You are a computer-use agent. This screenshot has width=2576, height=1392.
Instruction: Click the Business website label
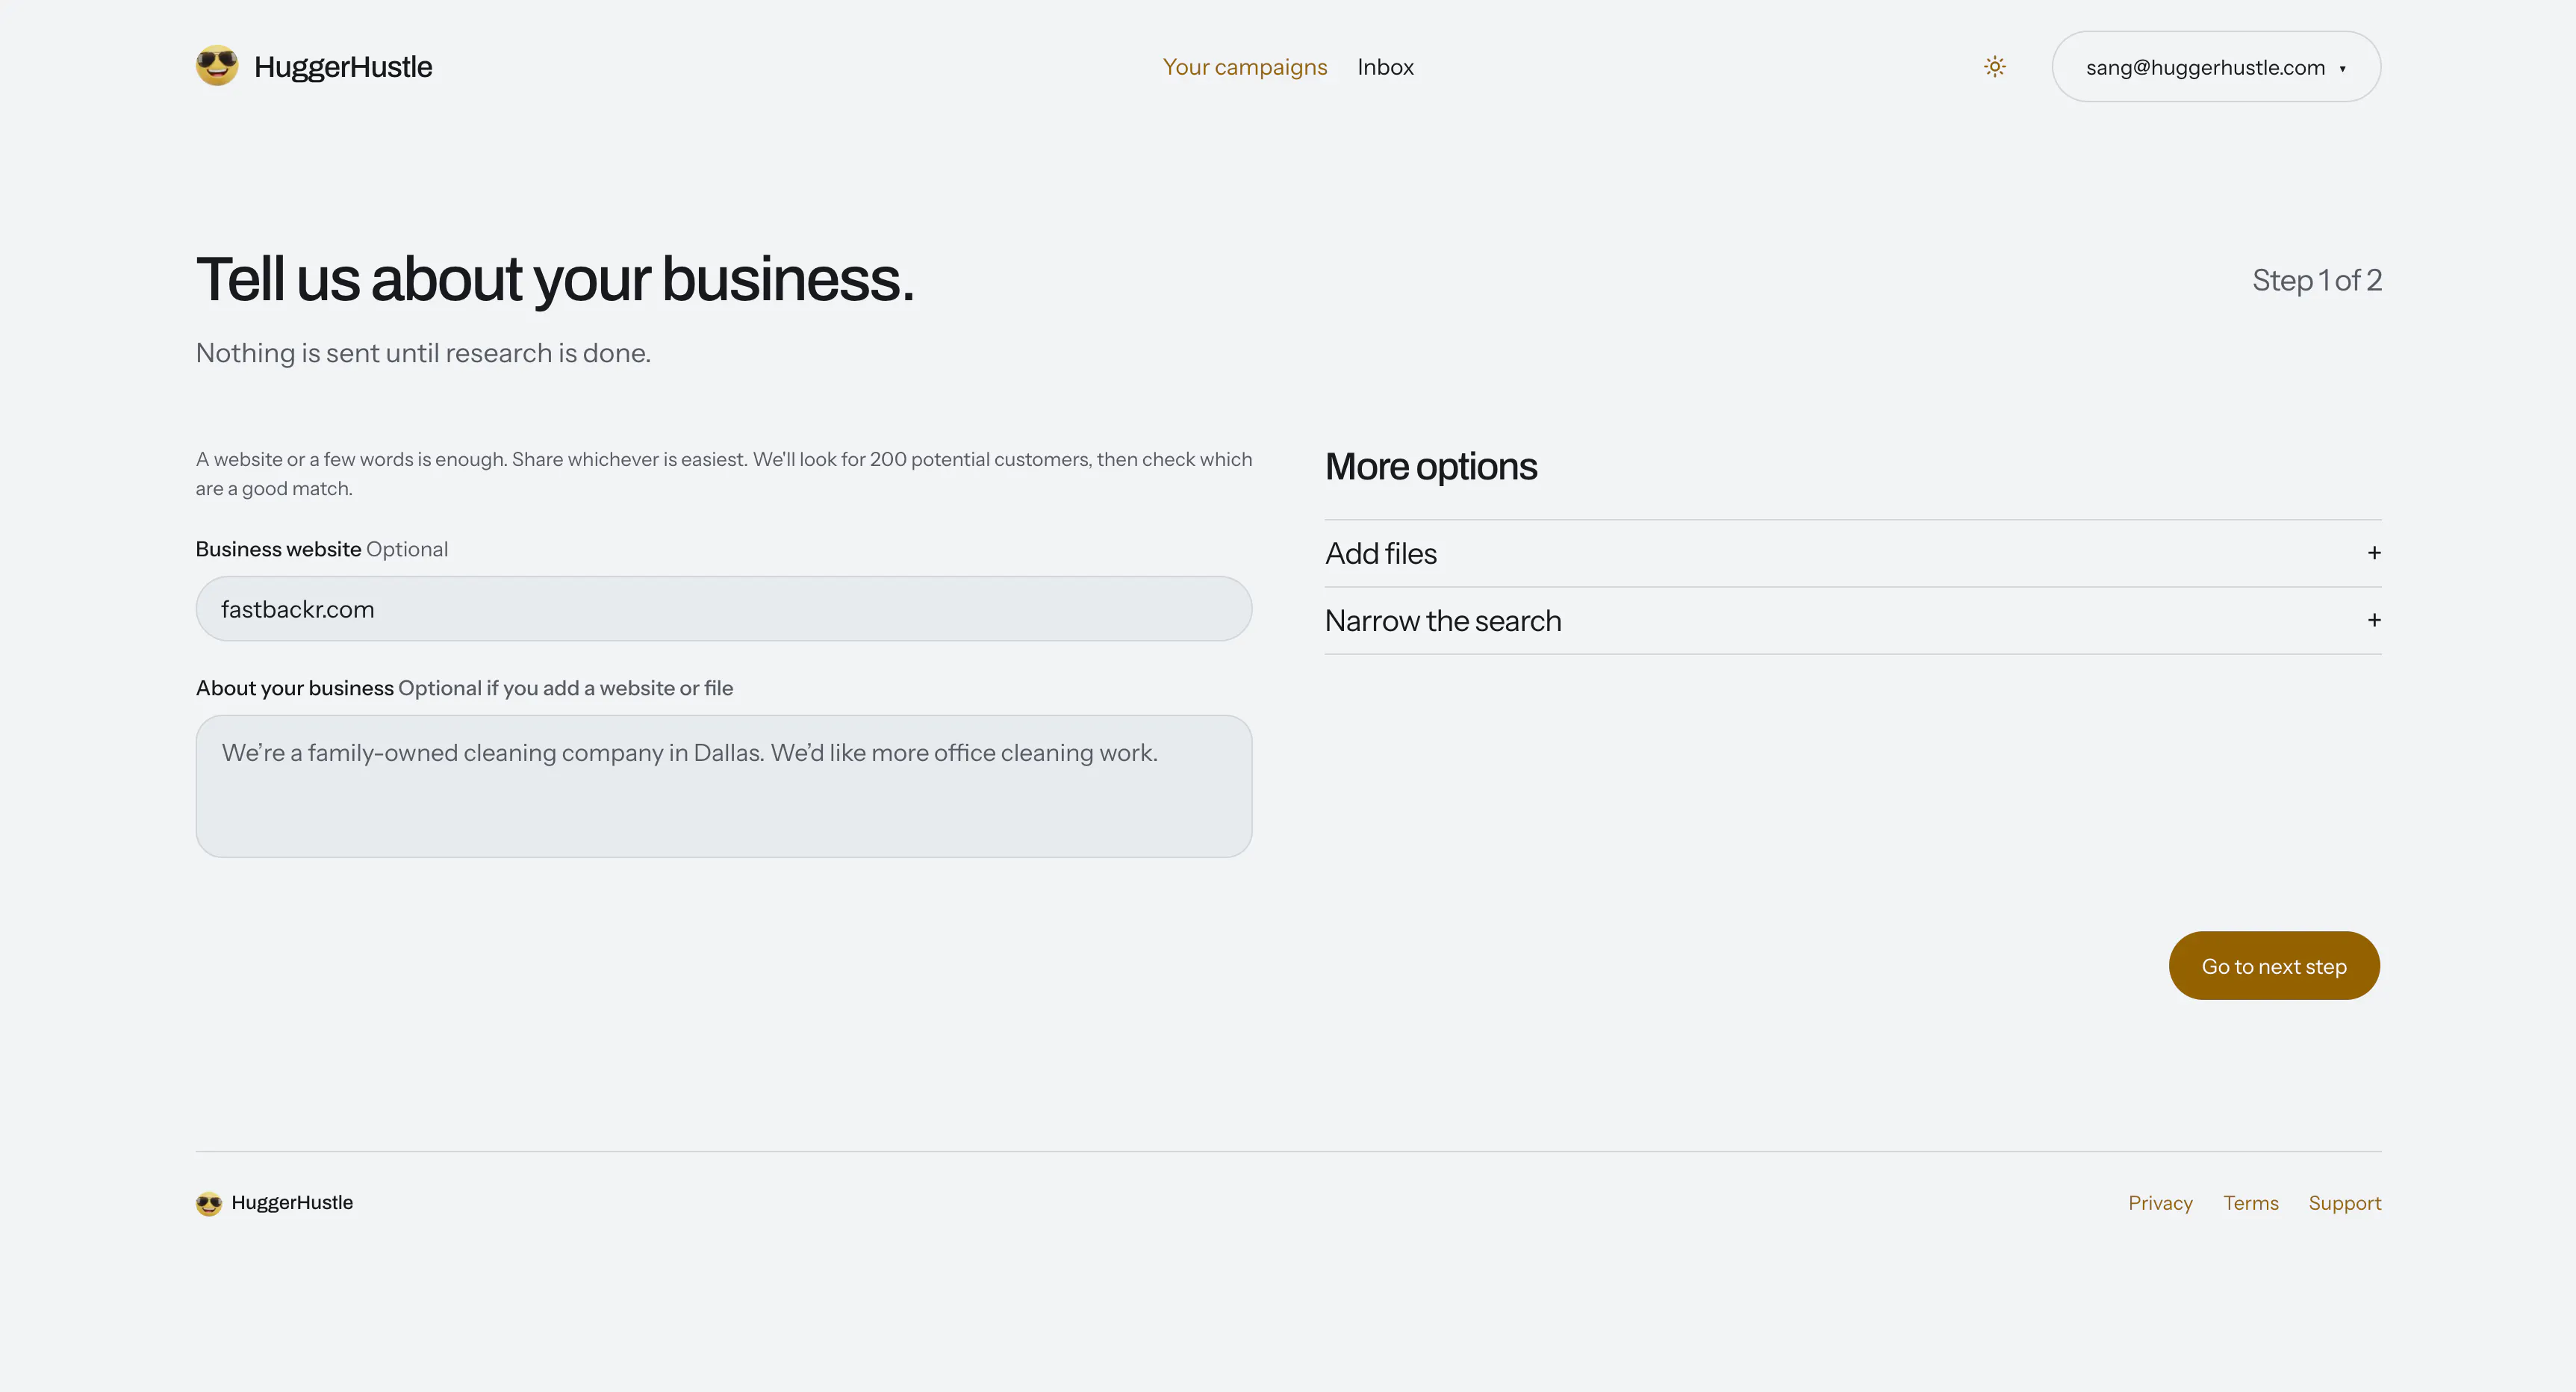[278, 549]
